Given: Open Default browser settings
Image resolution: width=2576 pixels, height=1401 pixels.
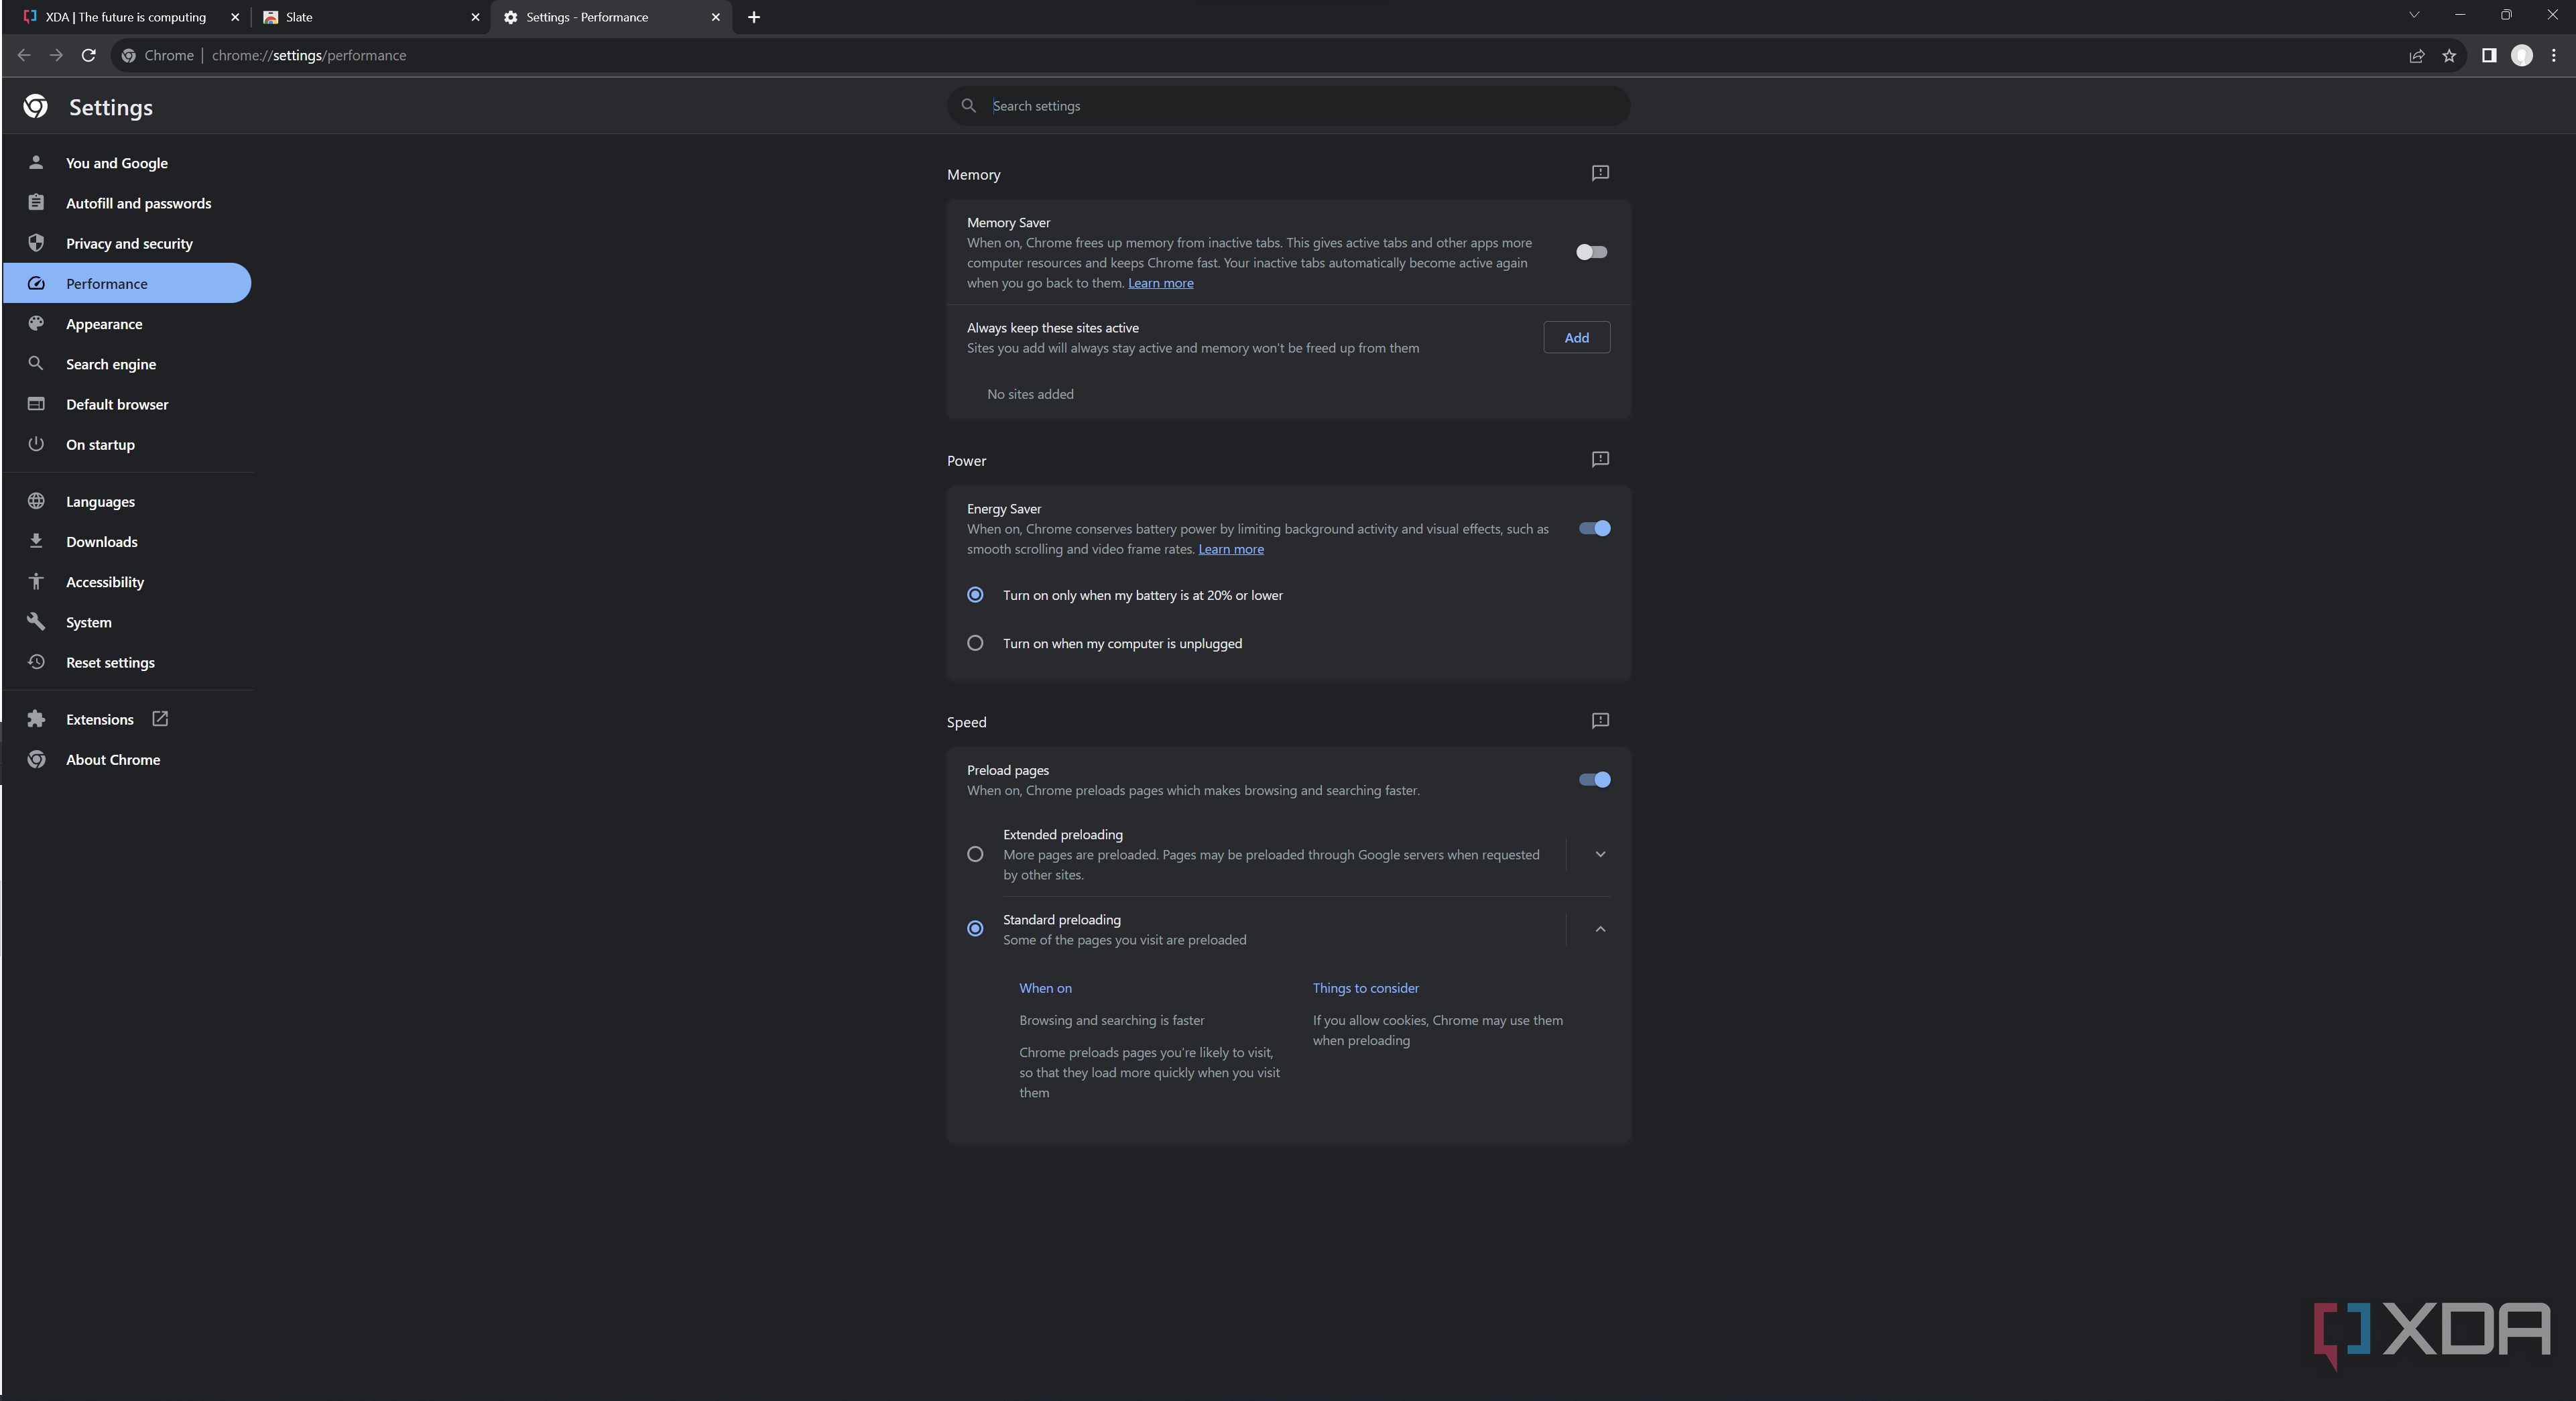Looking at the screenshot, I should pos(128,404).
